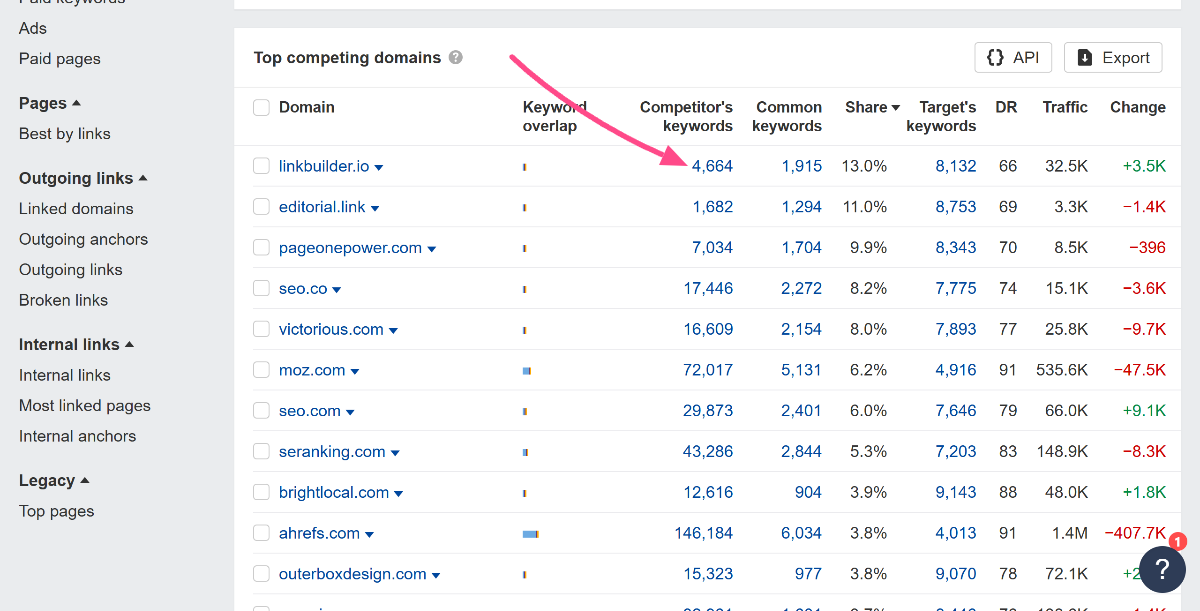This screenshot has width=1200, height=611.
Task: Collapse the Outgoing links sidebar section
Action: 83,178
